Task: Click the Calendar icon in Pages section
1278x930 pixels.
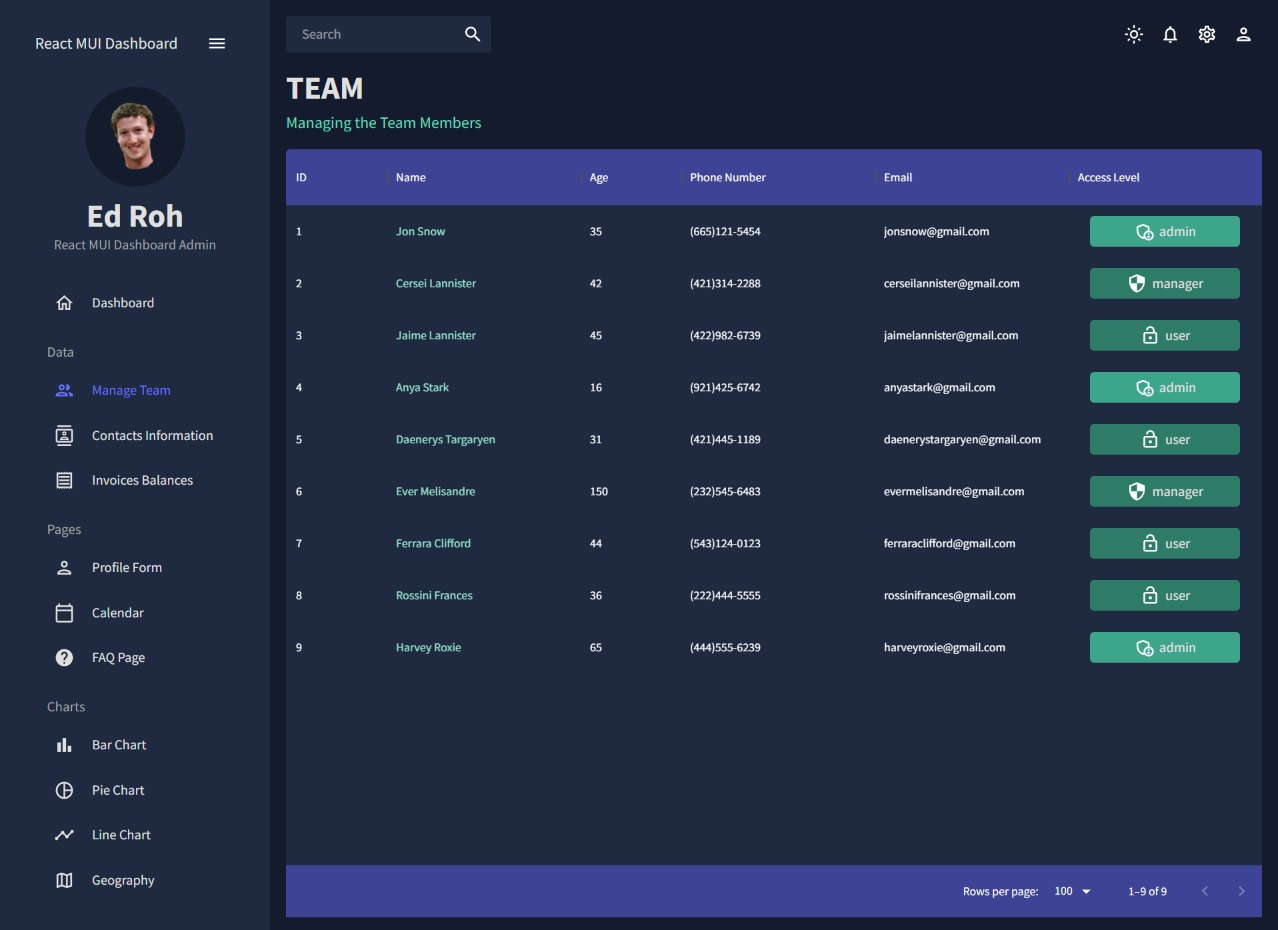Action: [64, 612]
